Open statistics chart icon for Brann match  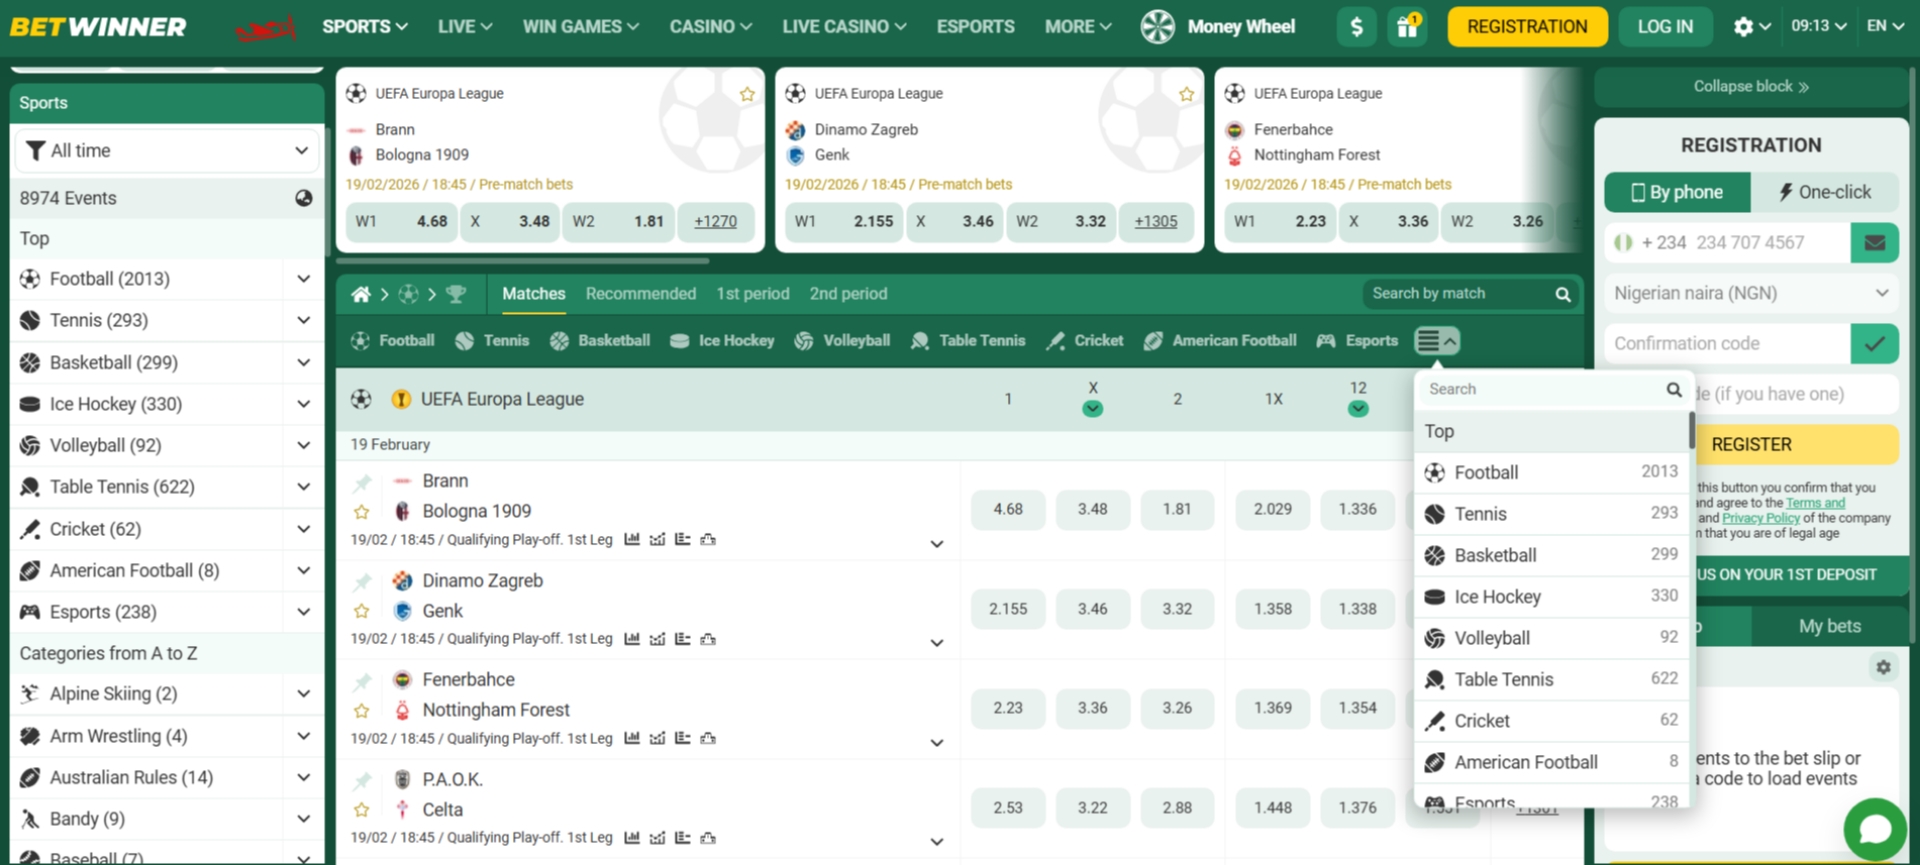click(631, 540)
